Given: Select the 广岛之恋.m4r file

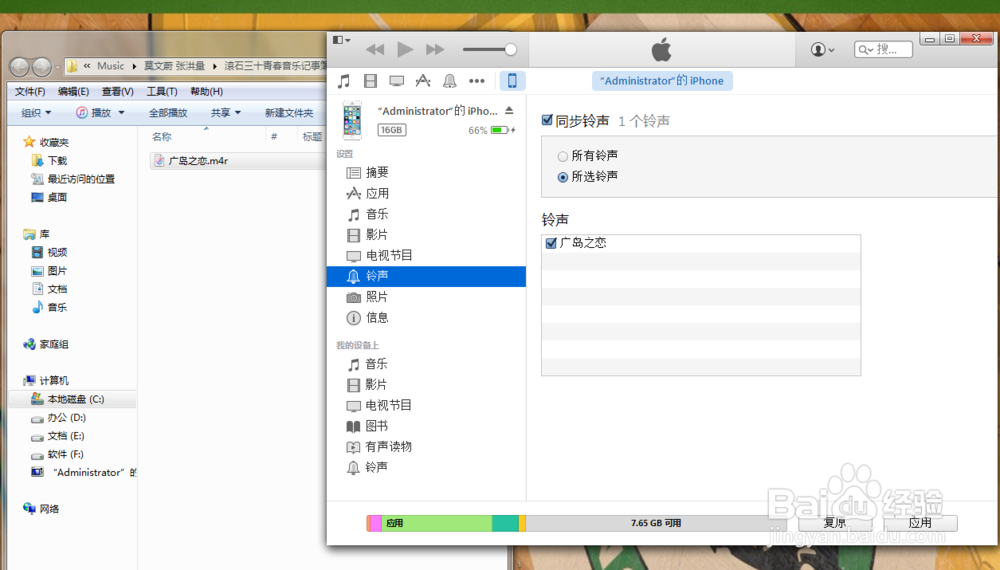Looking at the screenshot, I should (198, 161).
